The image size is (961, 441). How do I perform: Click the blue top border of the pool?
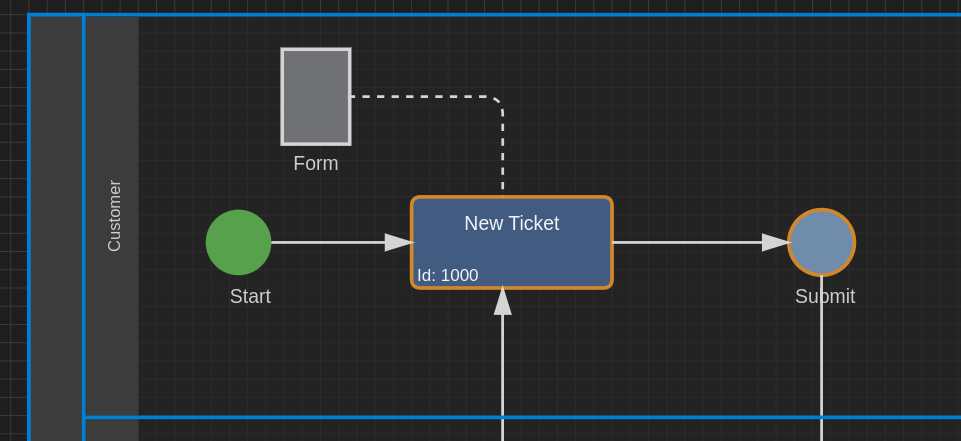point(495,14)
